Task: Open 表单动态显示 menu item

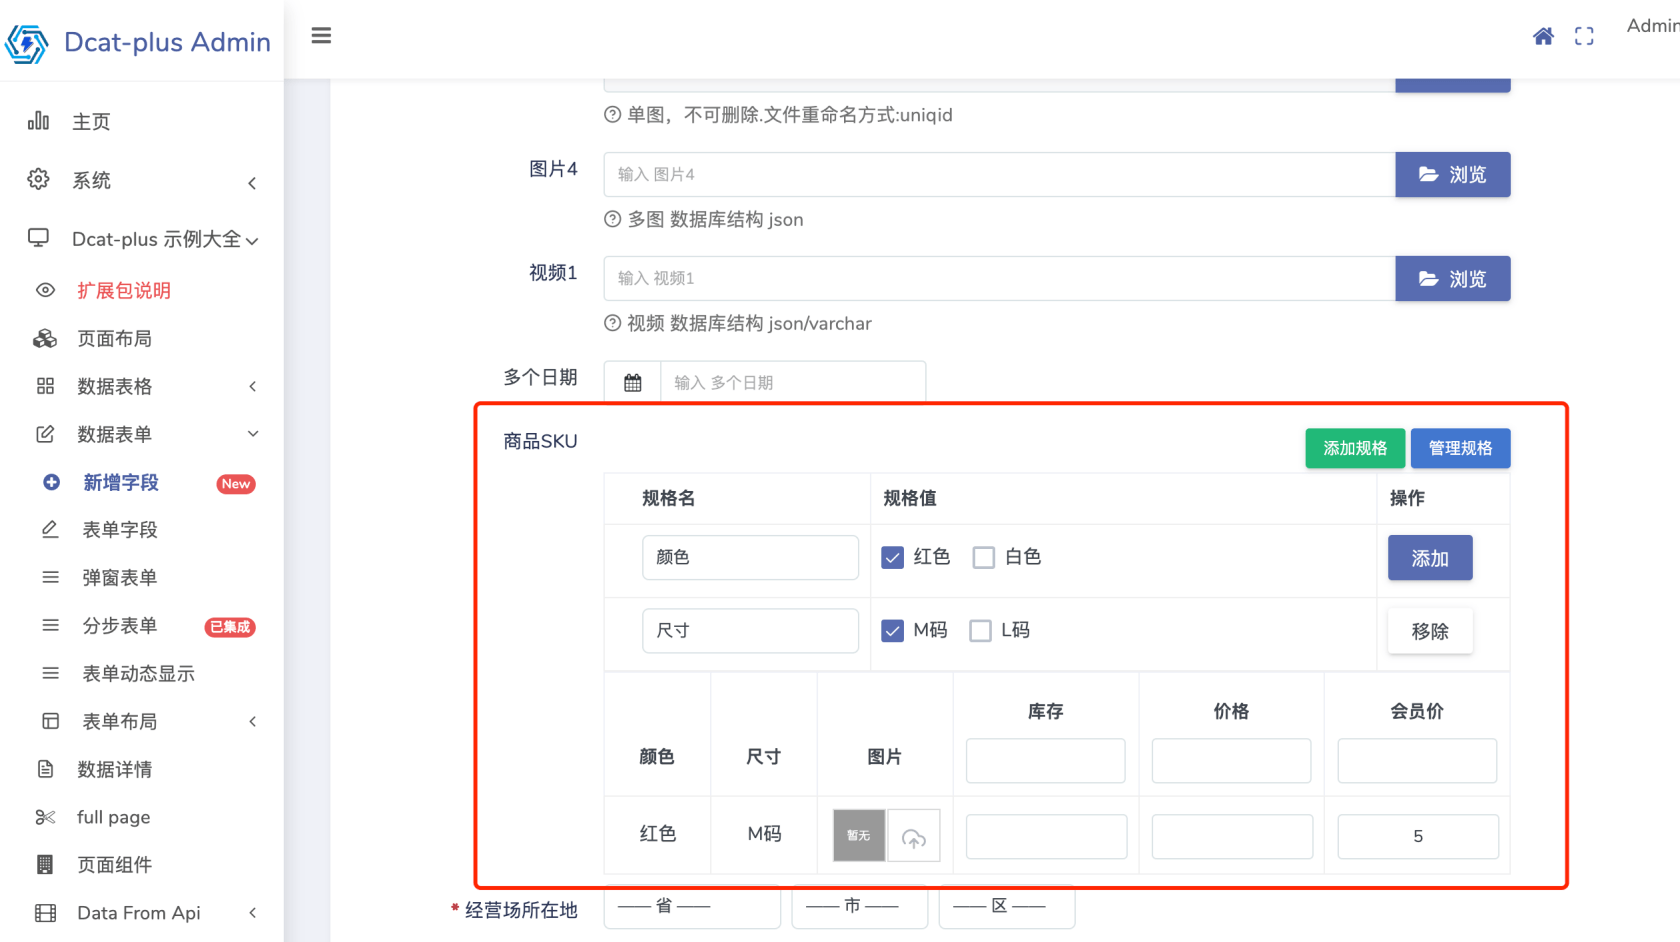Action: pos(141,673)
